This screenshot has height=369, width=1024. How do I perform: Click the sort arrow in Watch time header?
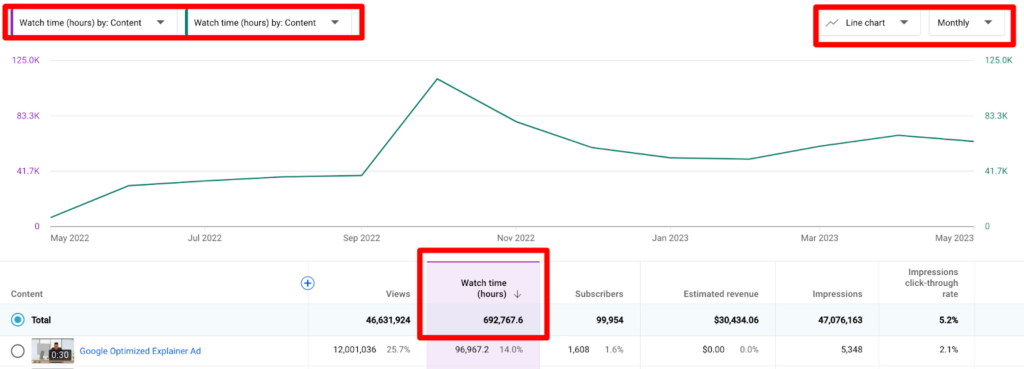pos(517,294)
